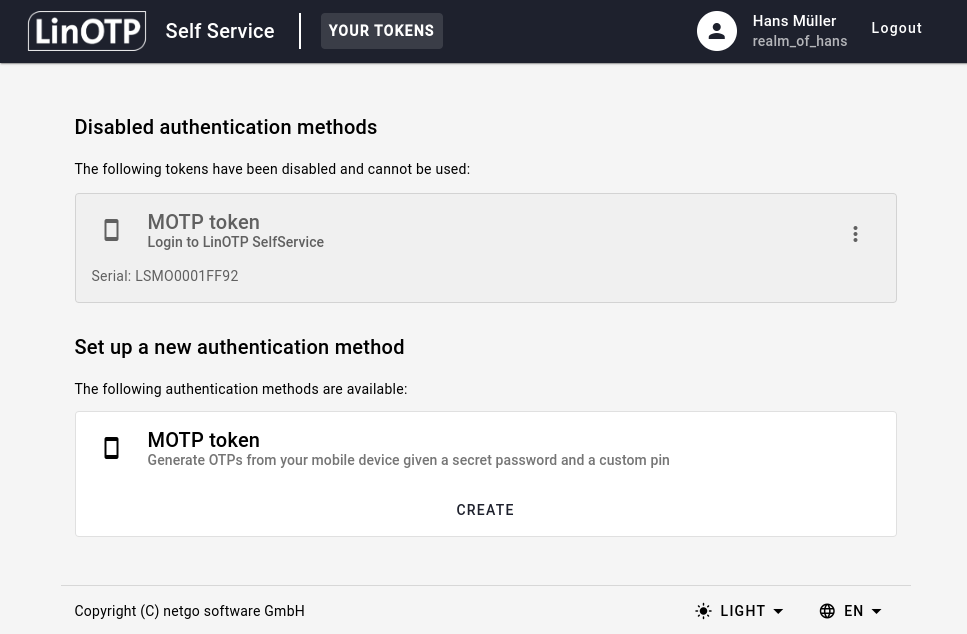
Task: Click the globe language icon
Action: (x=827, y=611)
